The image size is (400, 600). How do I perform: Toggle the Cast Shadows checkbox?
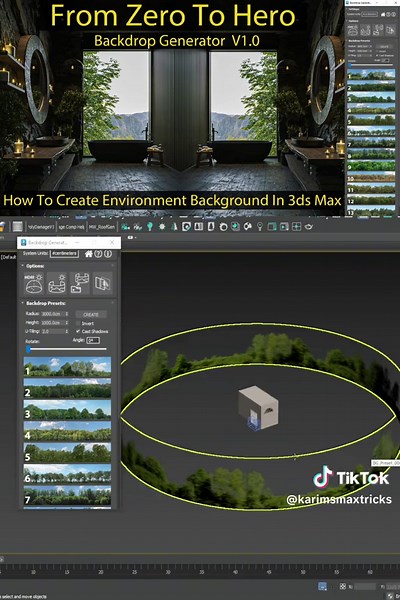(x=78, y=331)
